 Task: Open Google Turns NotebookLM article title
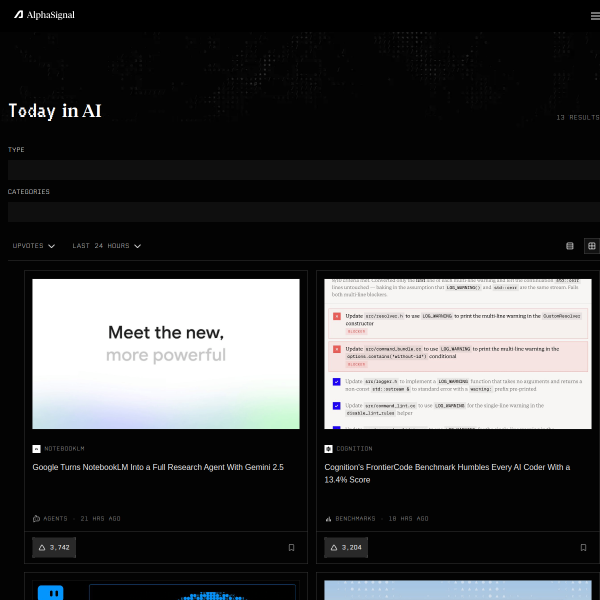[158, 467]
